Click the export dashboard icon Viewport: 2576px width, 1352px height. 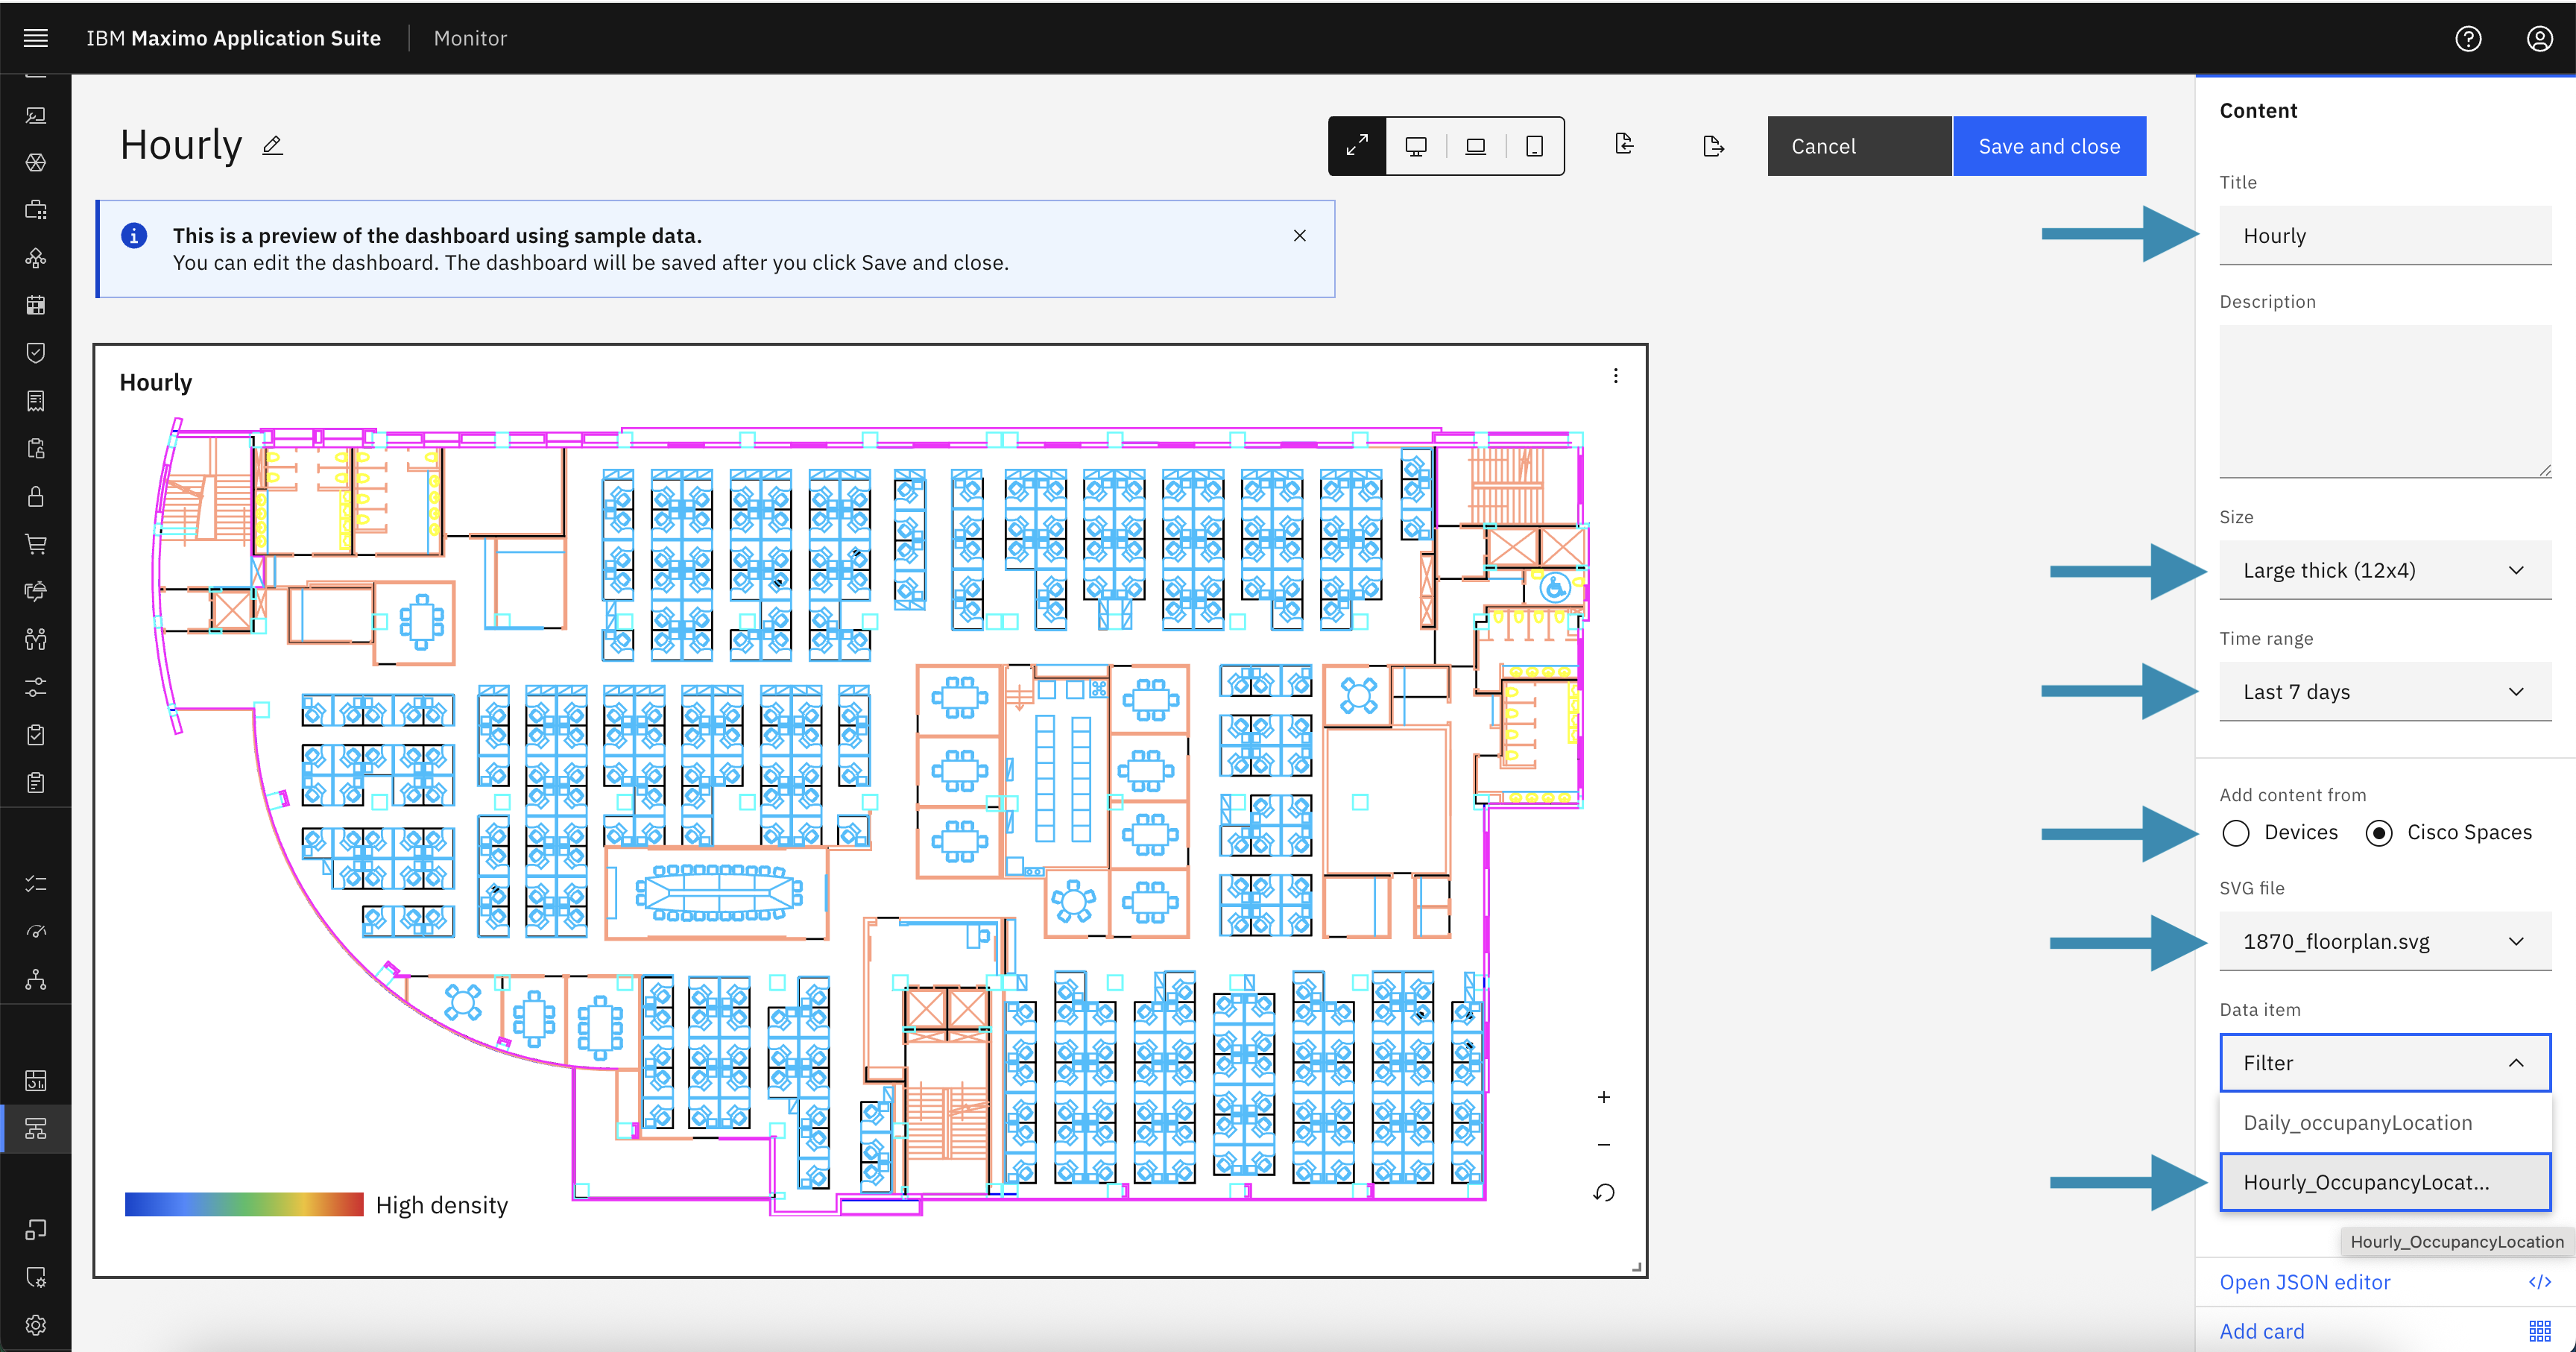click(x=1713, y=146)
